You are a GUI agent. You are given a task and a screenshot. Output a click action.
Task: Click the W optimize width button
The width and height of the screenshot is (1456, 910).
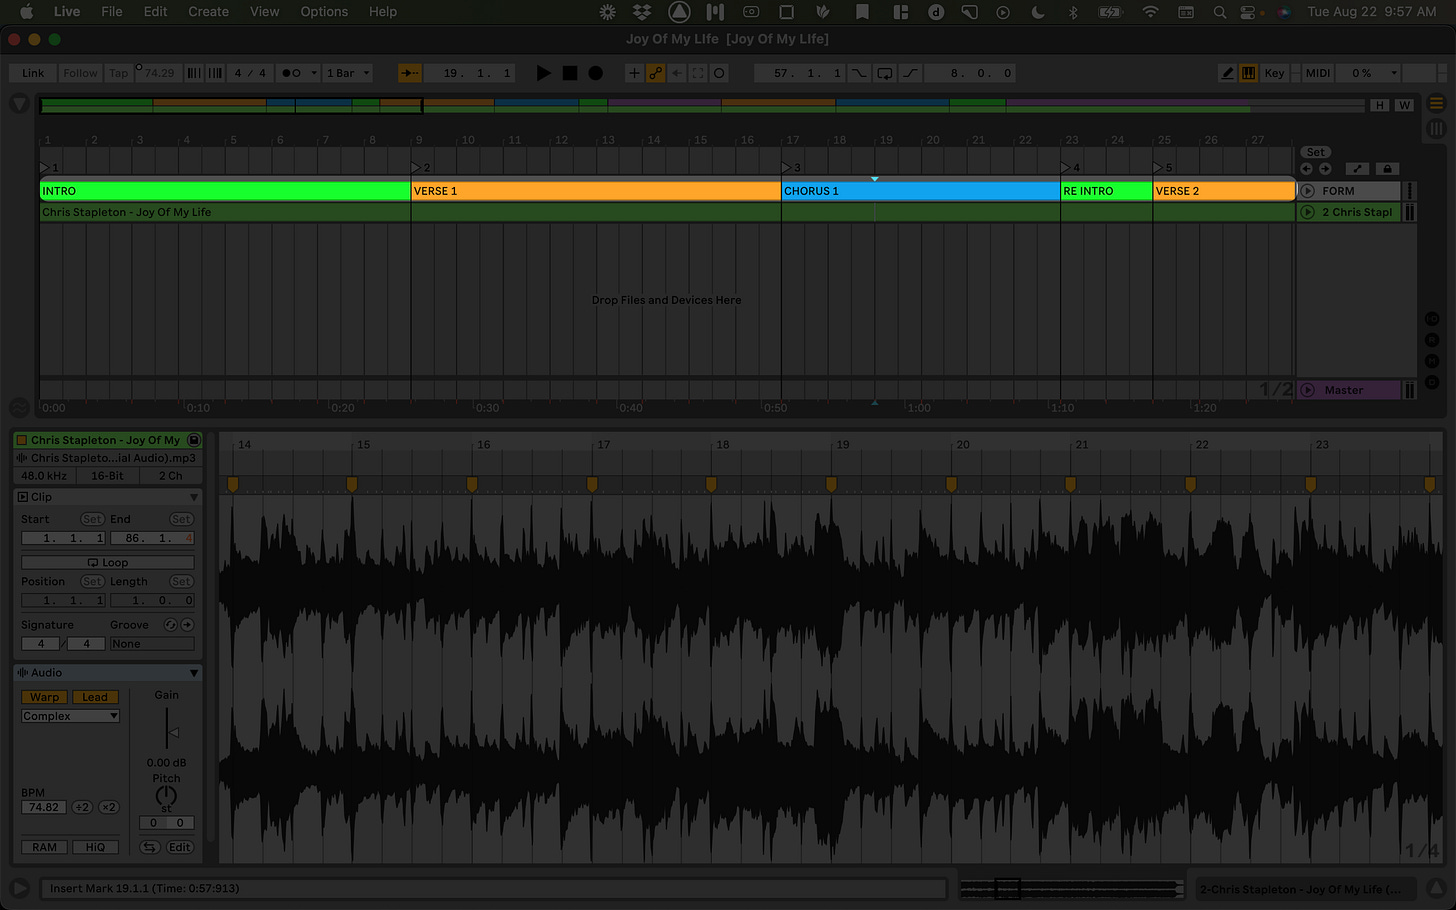(x=1404, y=105)
